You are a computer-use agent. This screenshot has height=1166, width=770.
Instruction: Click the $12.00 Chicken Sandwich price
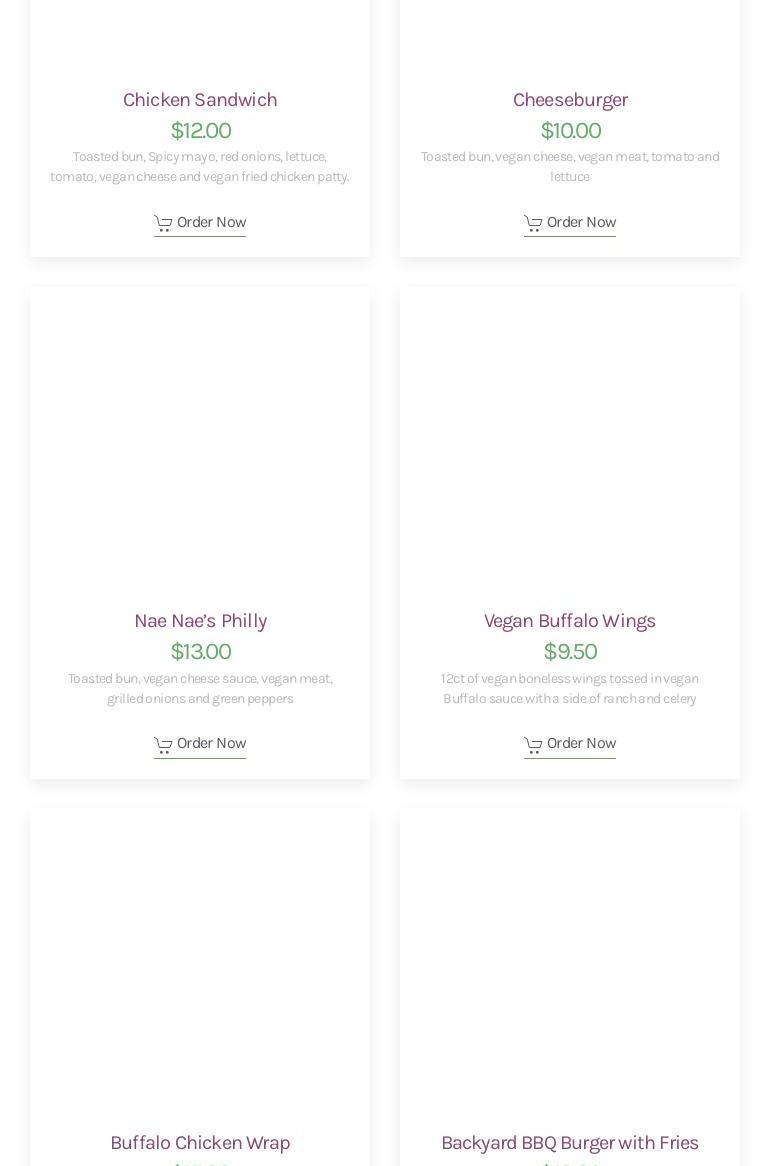[x=201, y=131]
